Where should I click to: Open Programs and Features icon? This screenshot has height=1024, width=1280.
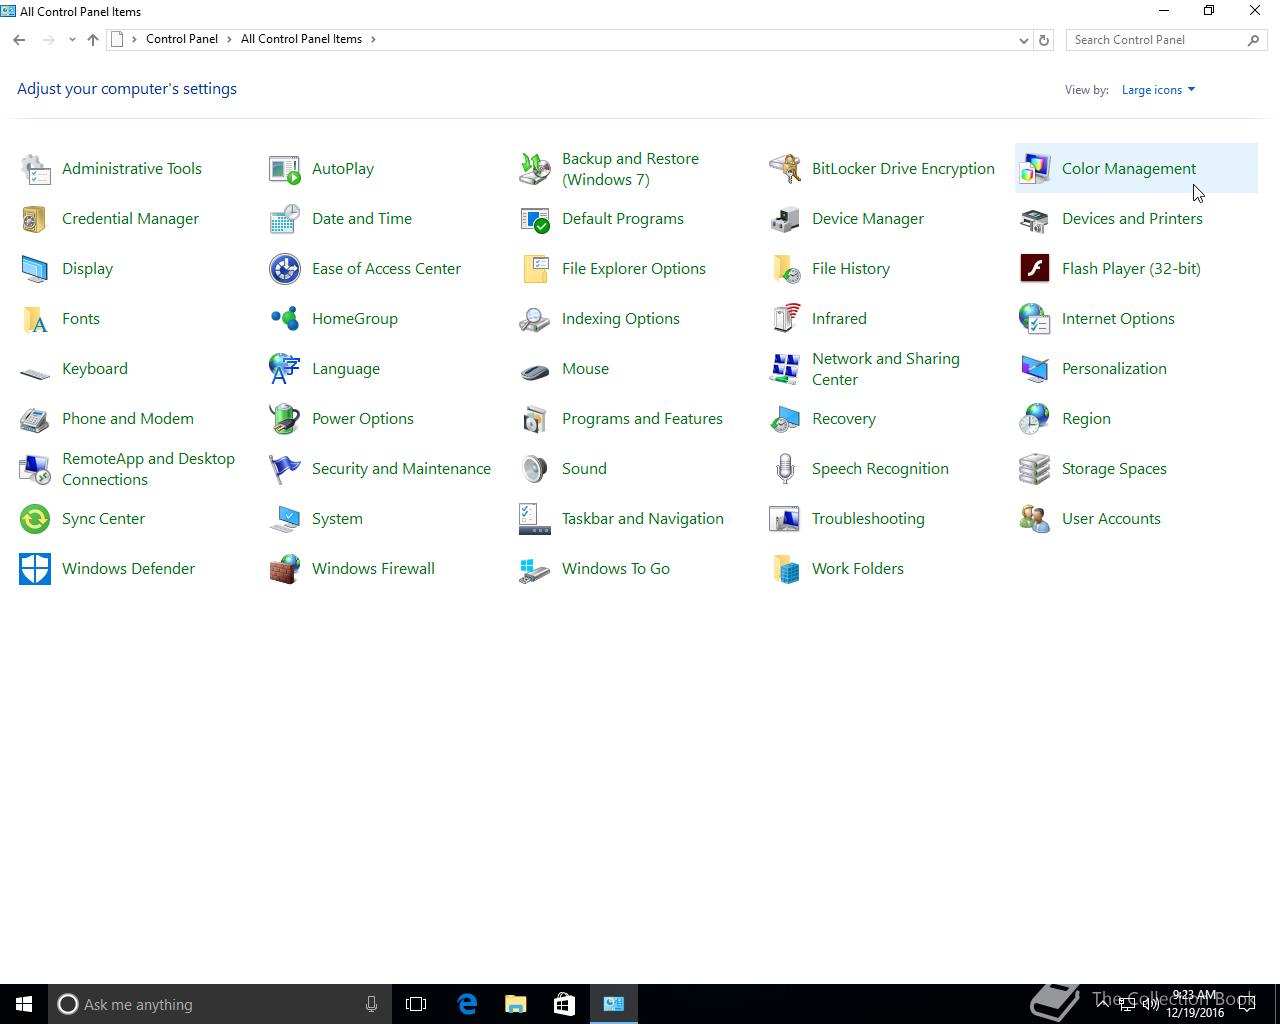(535, 419)
